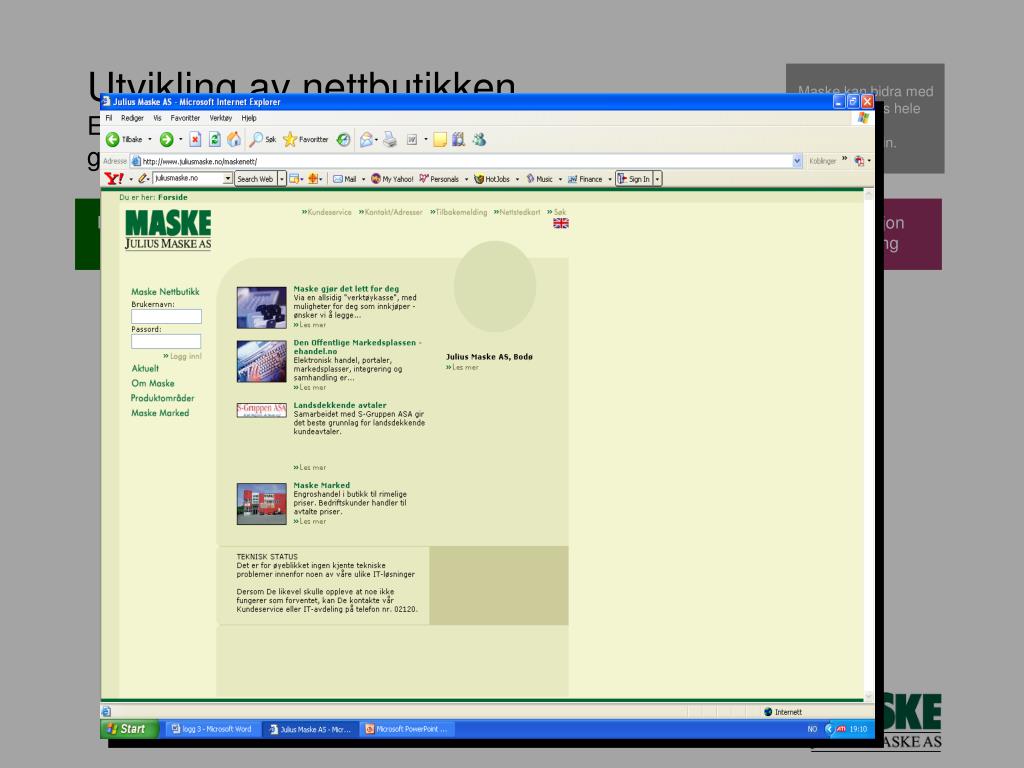
Task: Switch language with the UK flag
Action: [561, 223]
